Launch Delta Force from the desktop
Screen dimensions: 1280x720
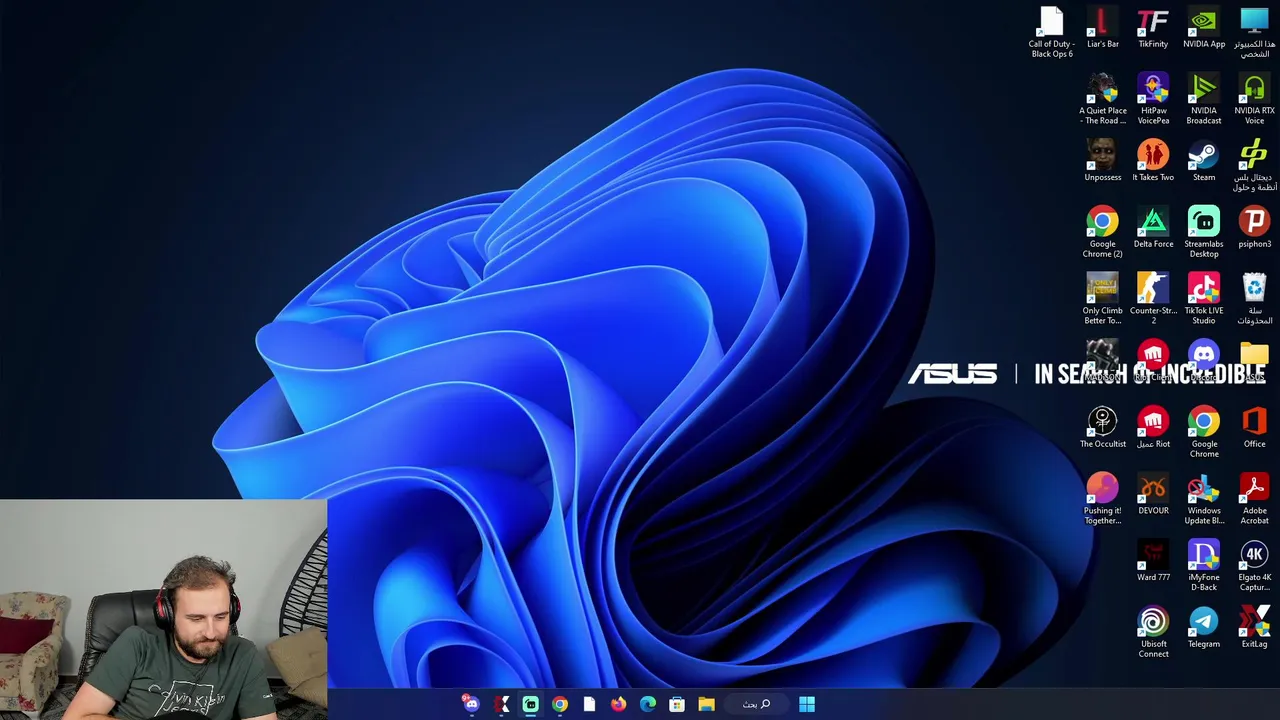point(1153,228)
